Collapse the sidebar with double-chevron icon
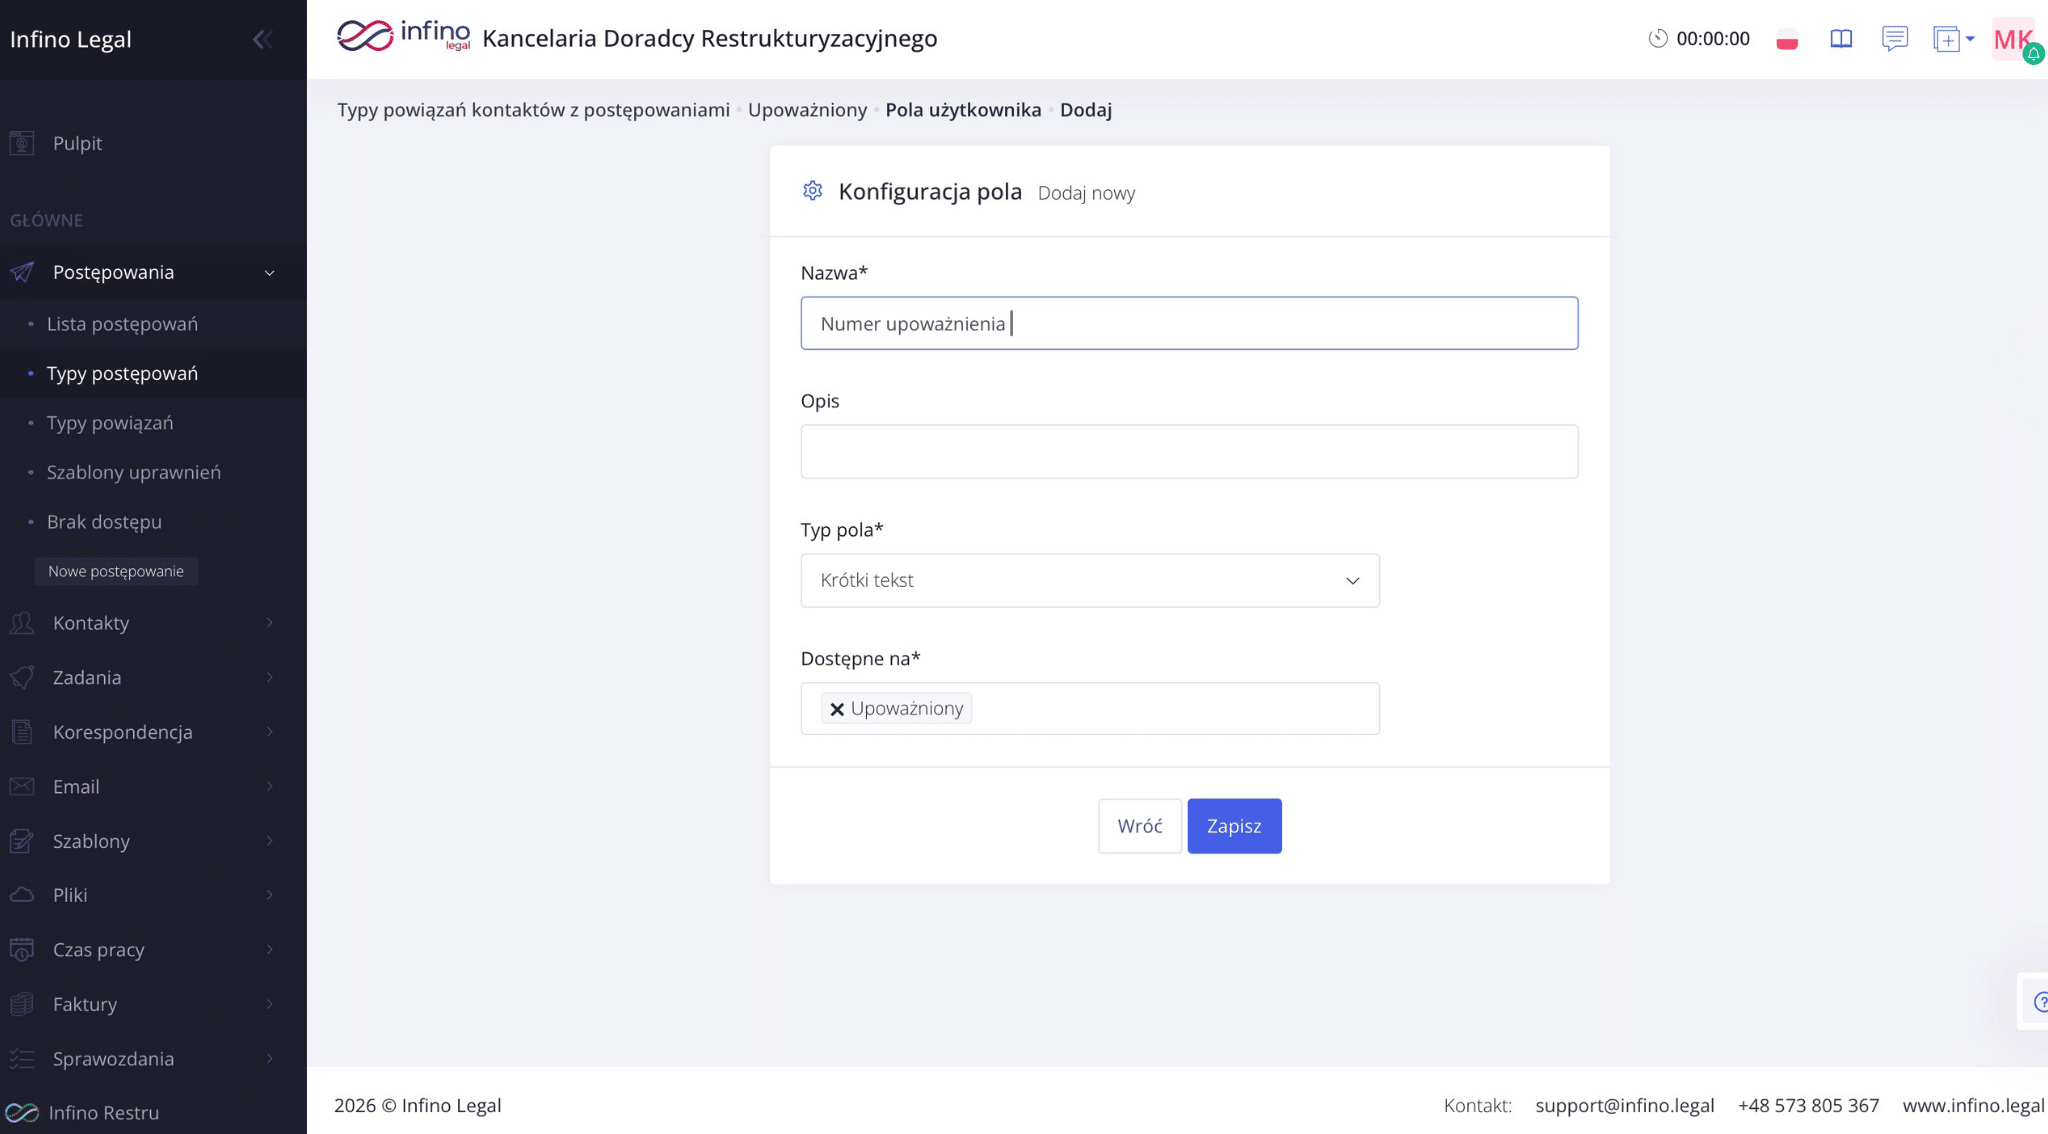2048x1134 pixels. click(x=262, y=39)
